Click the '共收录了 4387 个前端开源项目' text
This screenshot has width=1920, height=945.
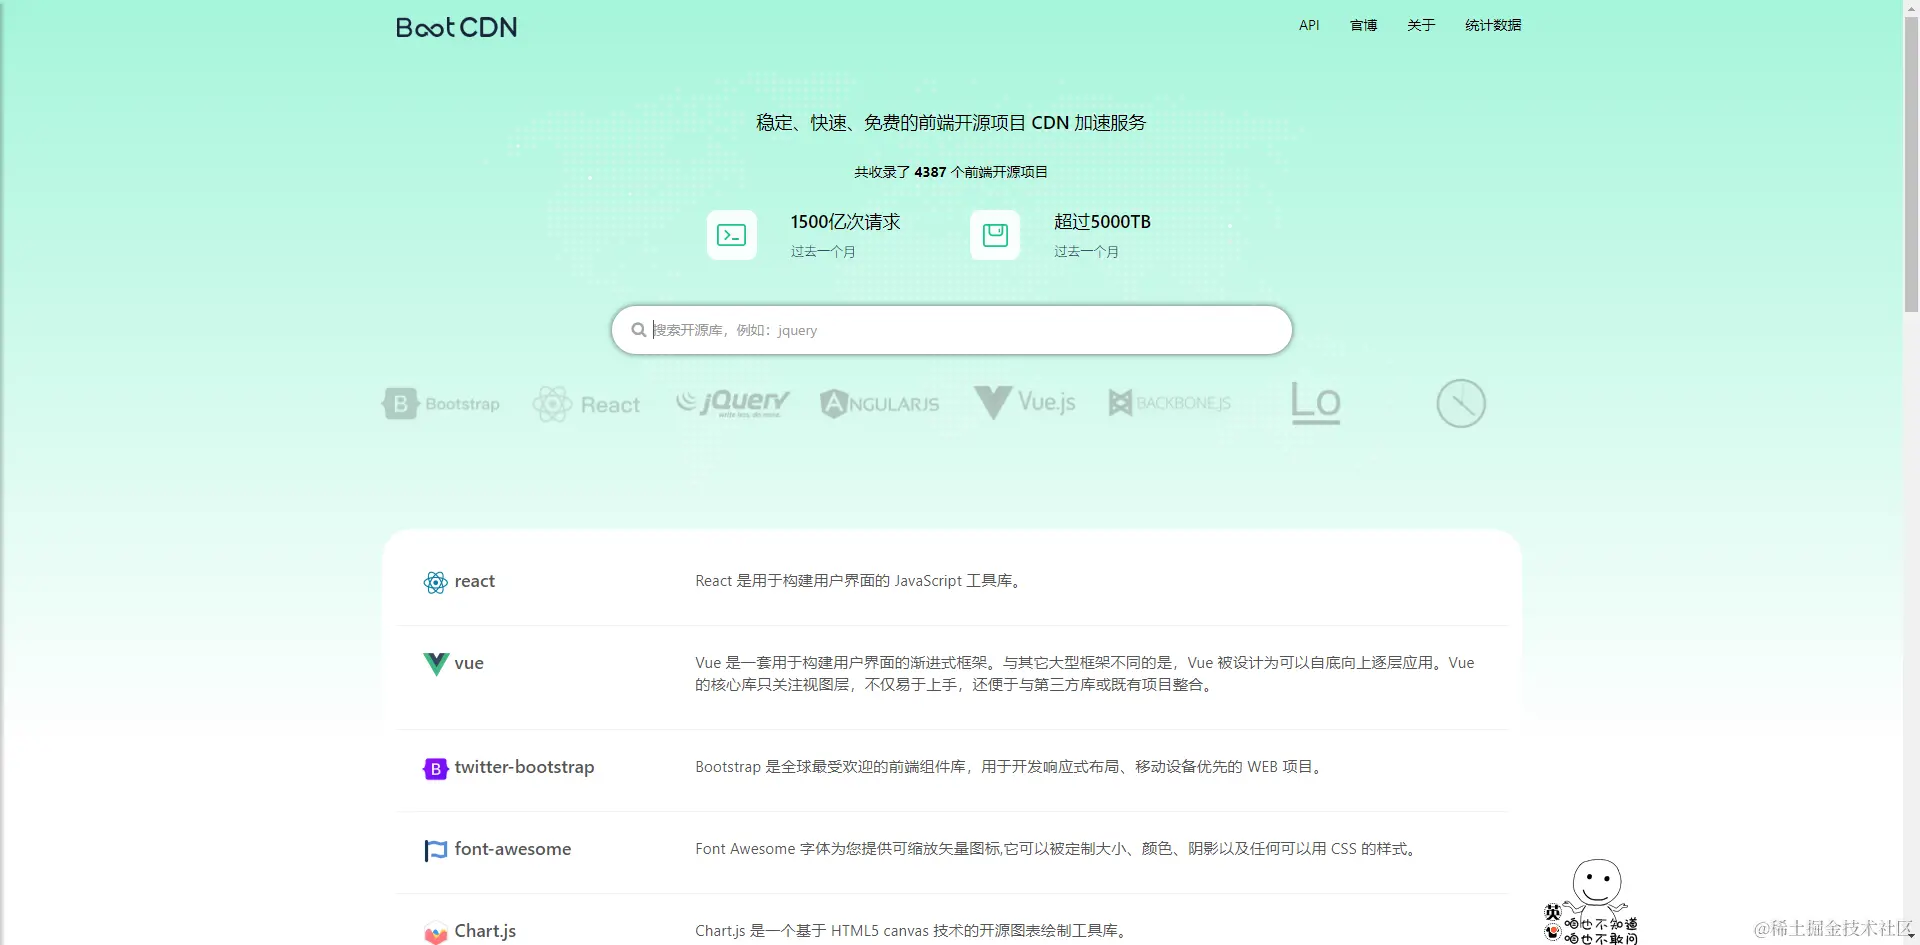[x=951, y=172]
